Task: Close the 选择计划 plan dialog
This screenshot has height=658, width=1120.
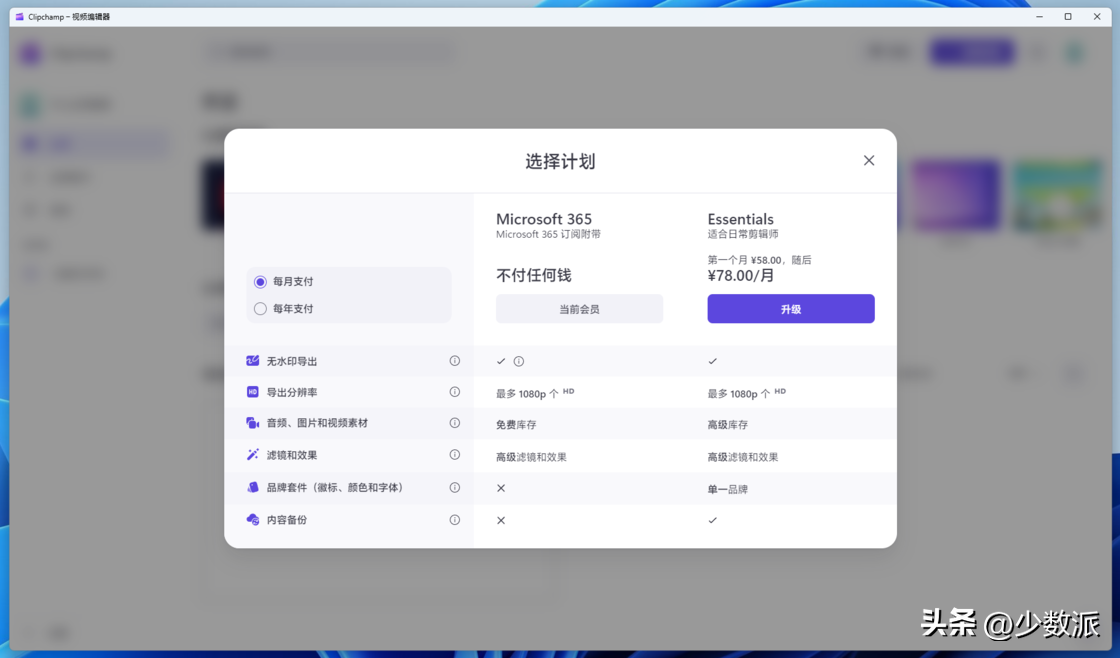Action: tap(868, 161)
